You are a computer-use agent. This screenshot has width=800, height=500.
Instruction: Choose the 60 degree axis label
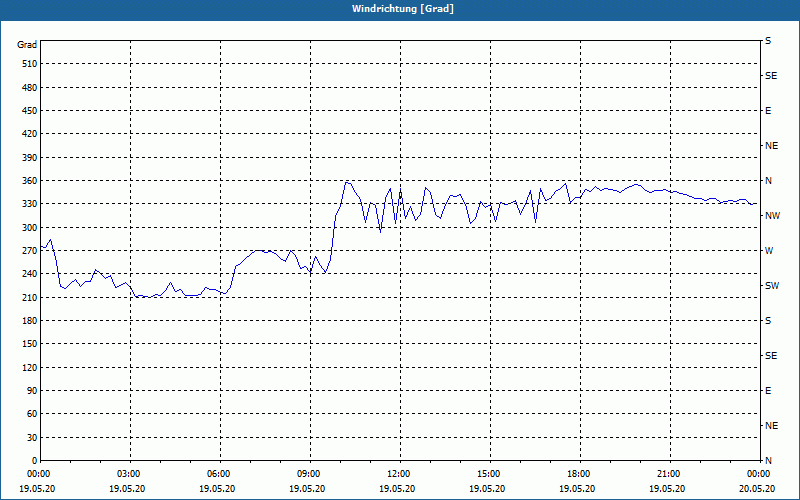(x=32, y=414)
